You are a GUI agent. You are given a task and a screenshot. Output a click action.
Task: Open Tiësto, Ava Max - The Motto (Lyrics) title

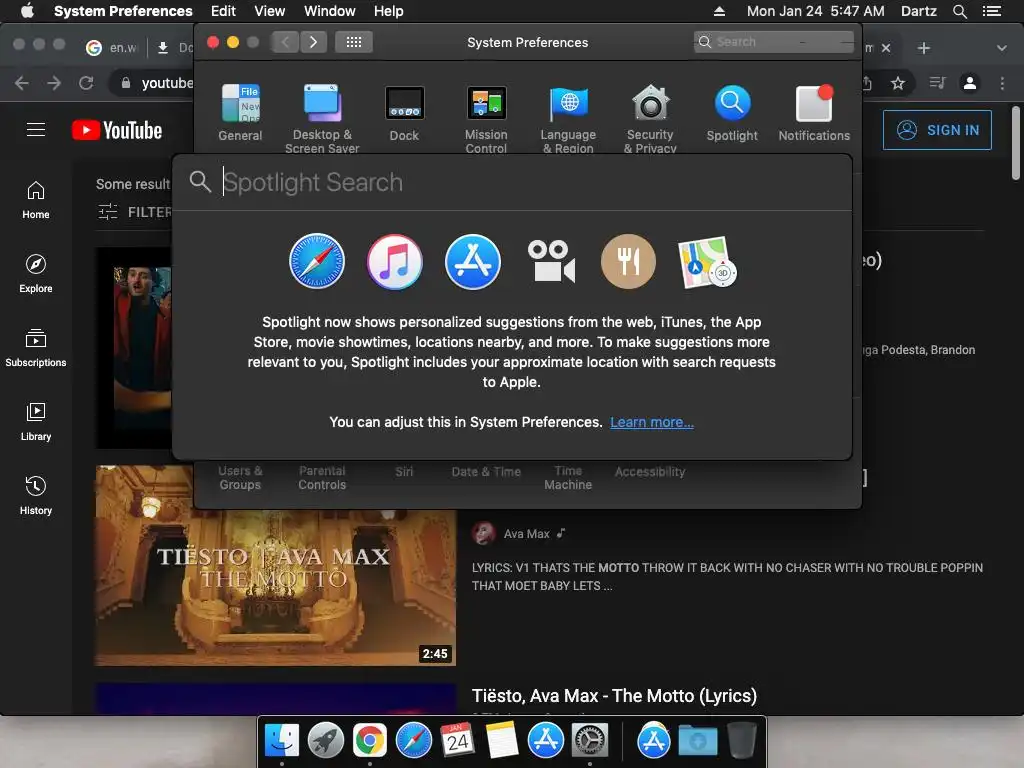pyautogui.click(x=615, y=696)
